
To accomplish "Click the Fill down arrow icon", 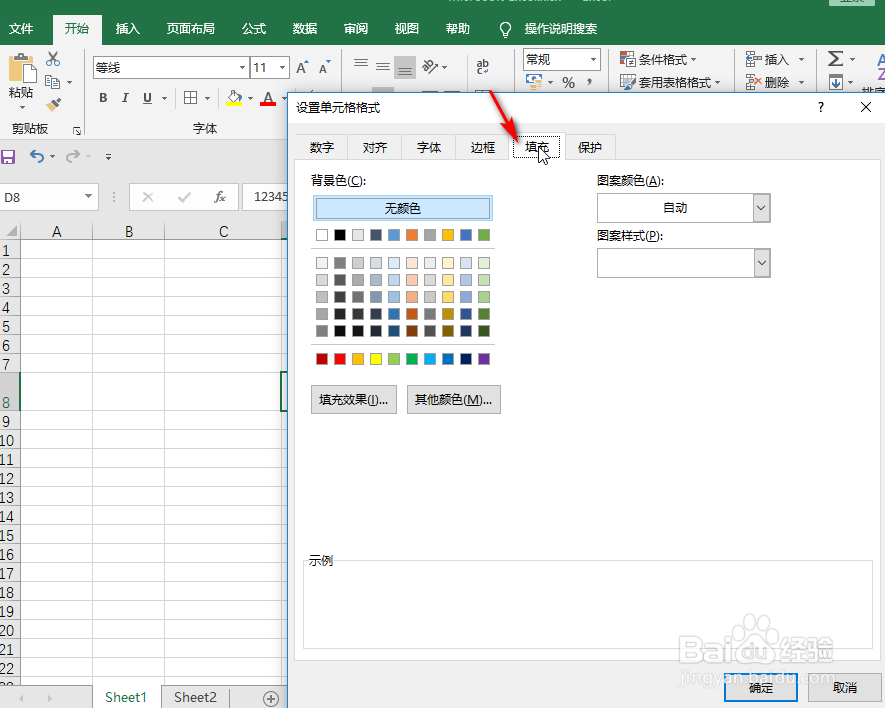I will pos(836,82).
